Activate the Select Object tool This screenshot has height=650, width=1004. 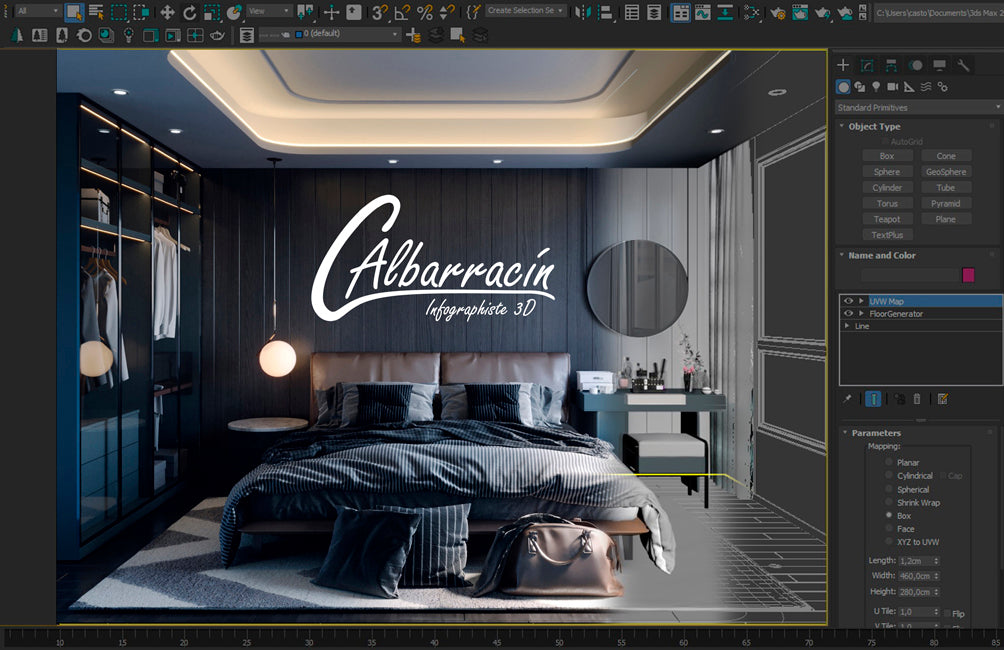coord(74,12)
